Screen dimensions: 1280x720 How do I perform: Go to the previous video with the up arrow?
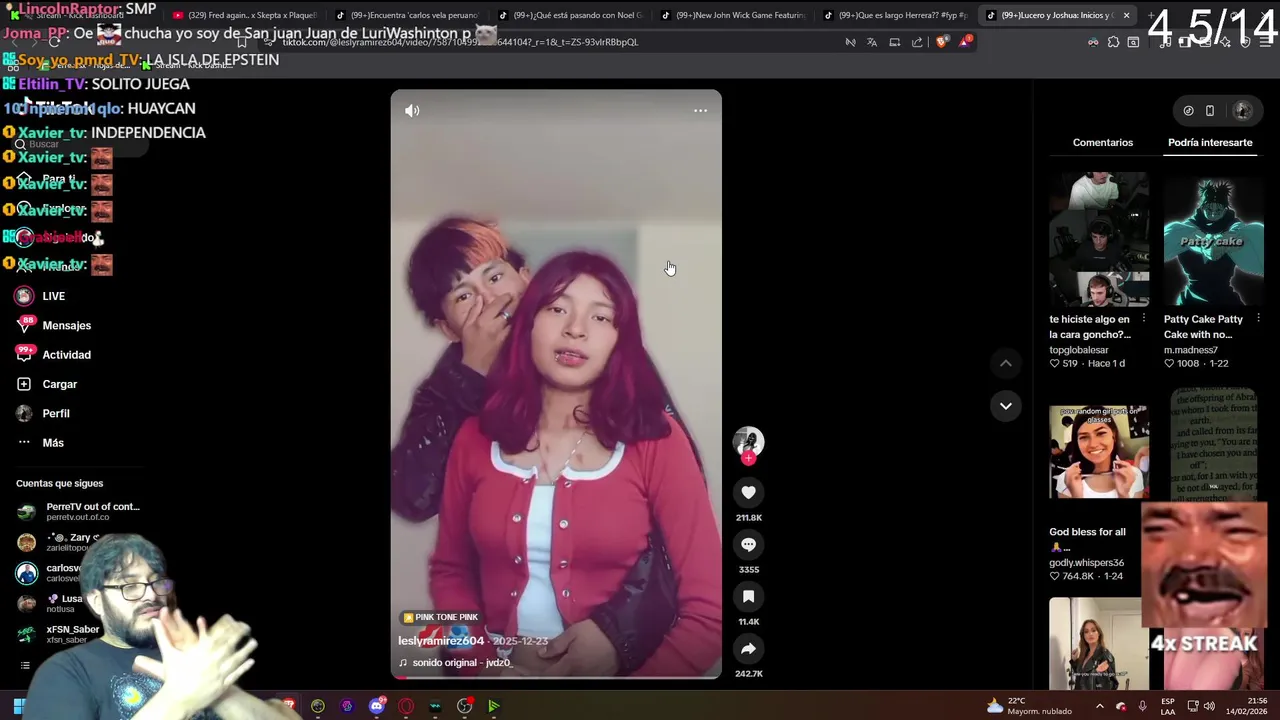[x=1005, y=364]
